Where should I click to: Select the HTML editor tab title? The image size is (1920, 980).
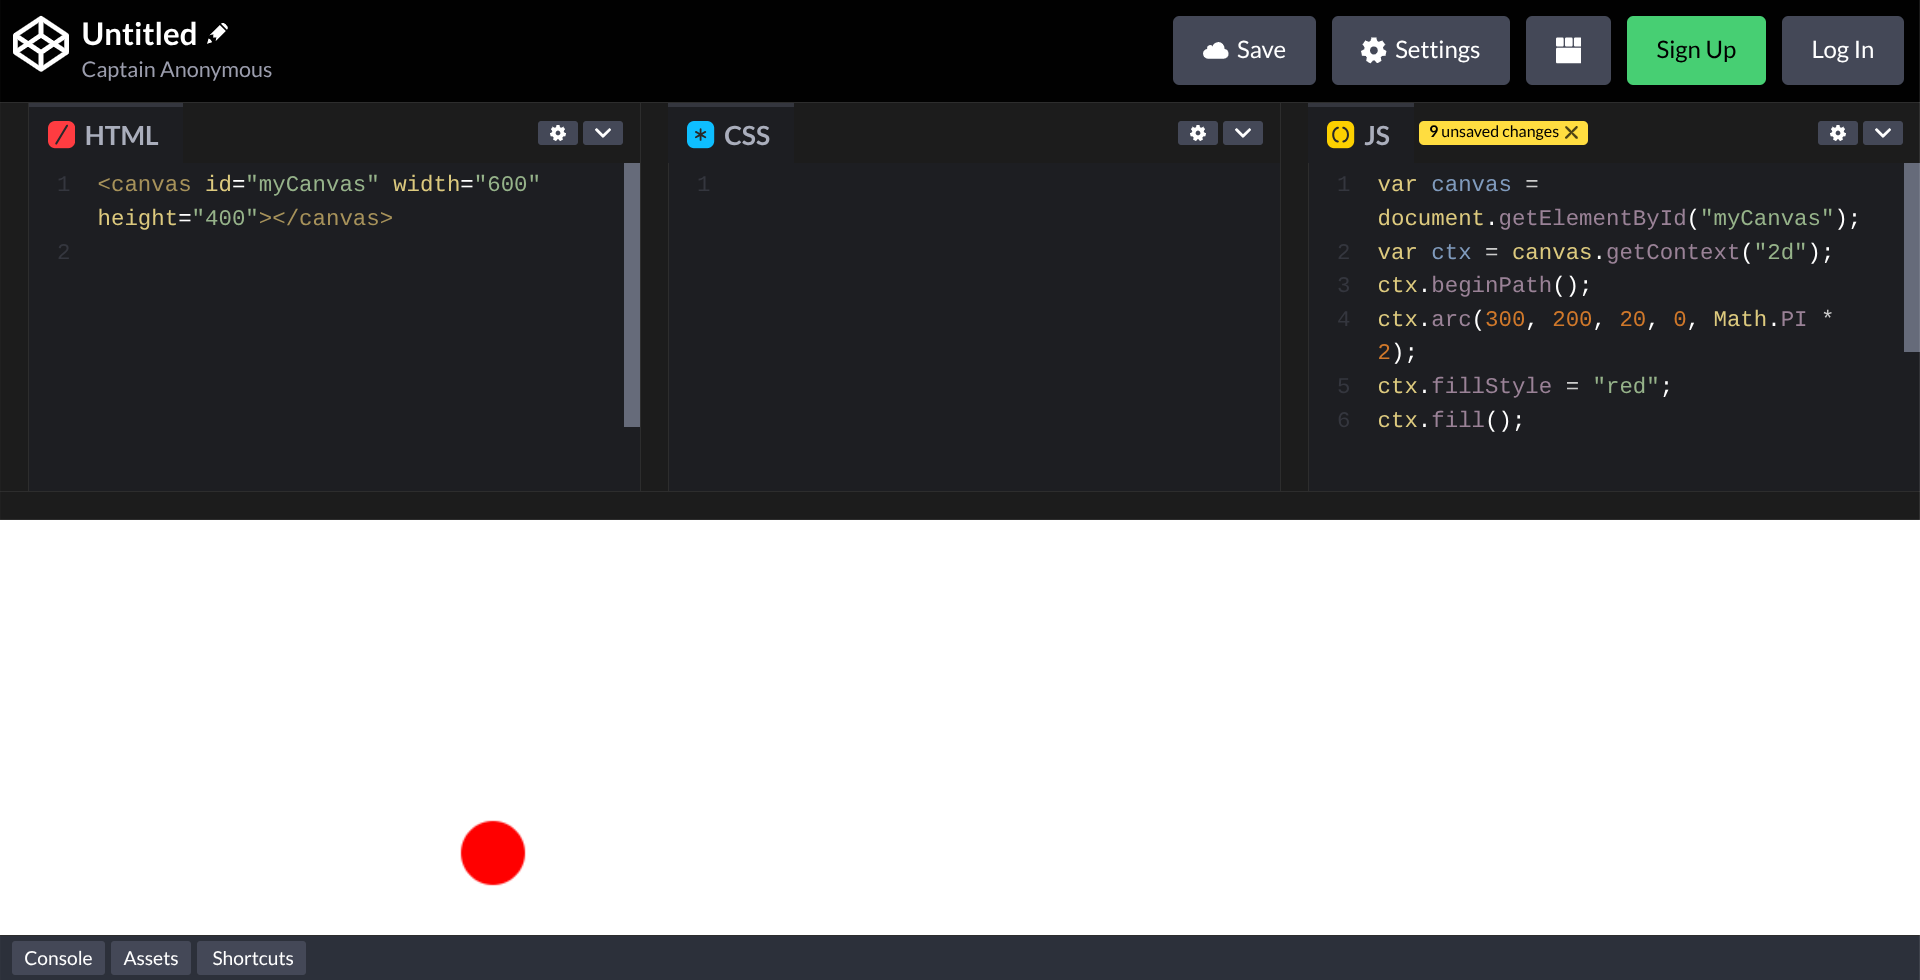[121, 136]
